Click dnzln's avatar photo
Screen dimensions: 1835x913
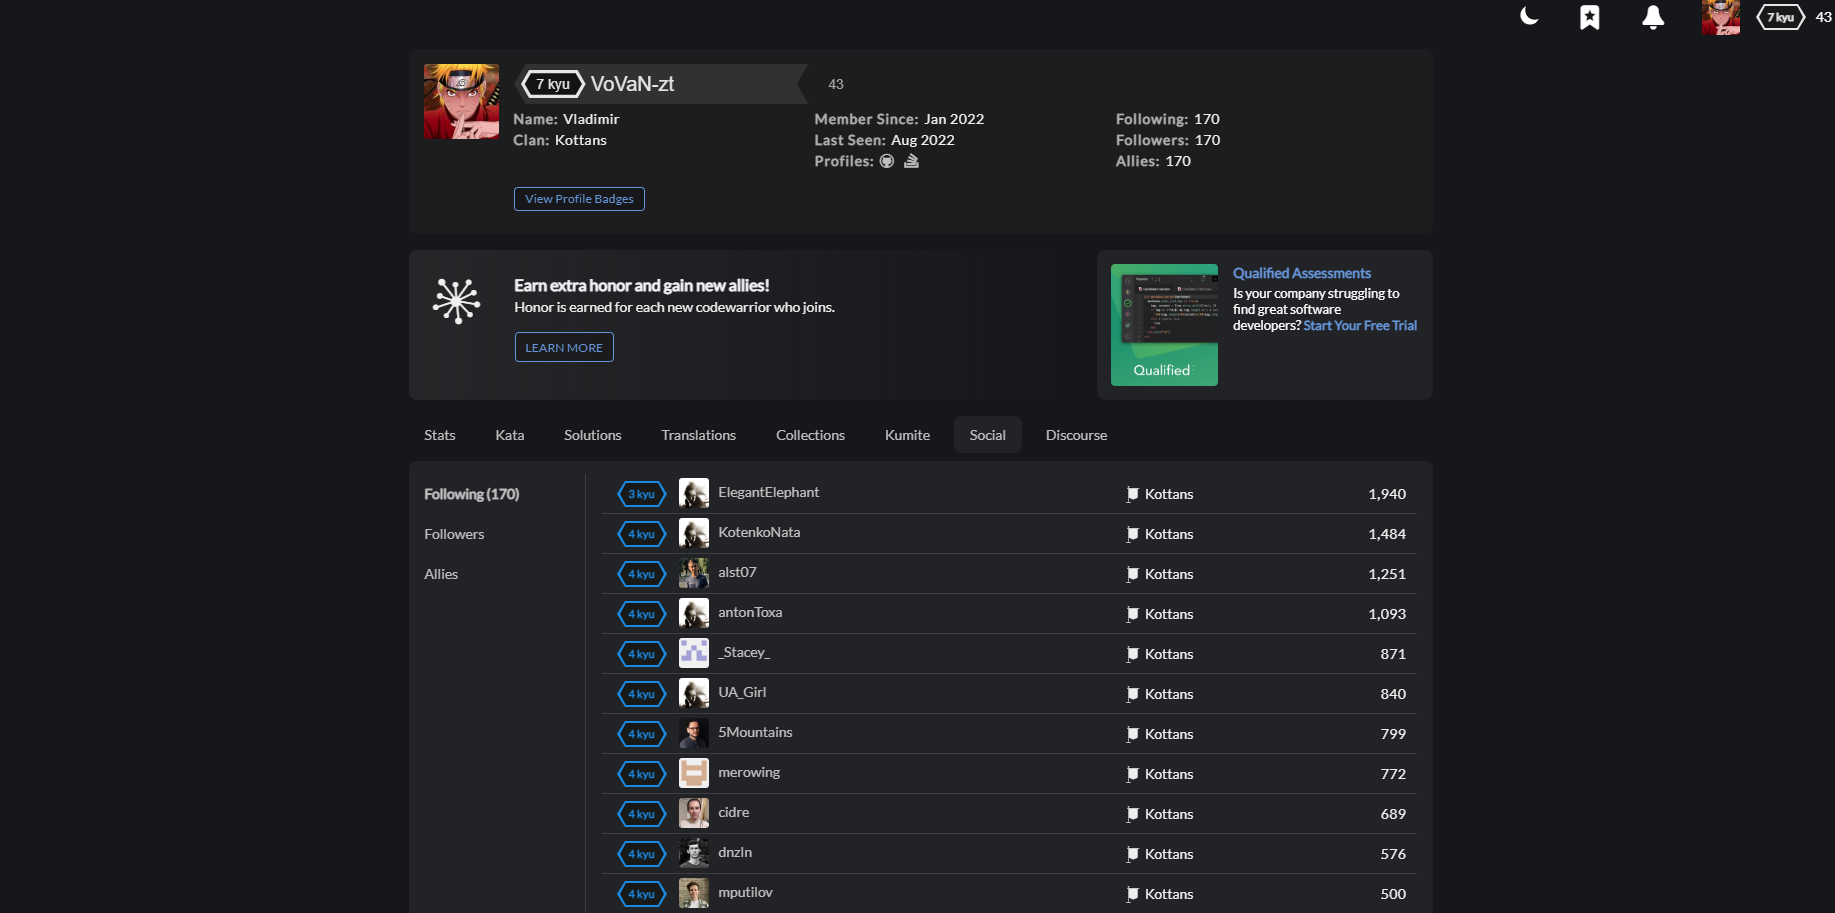coord(694,853)
